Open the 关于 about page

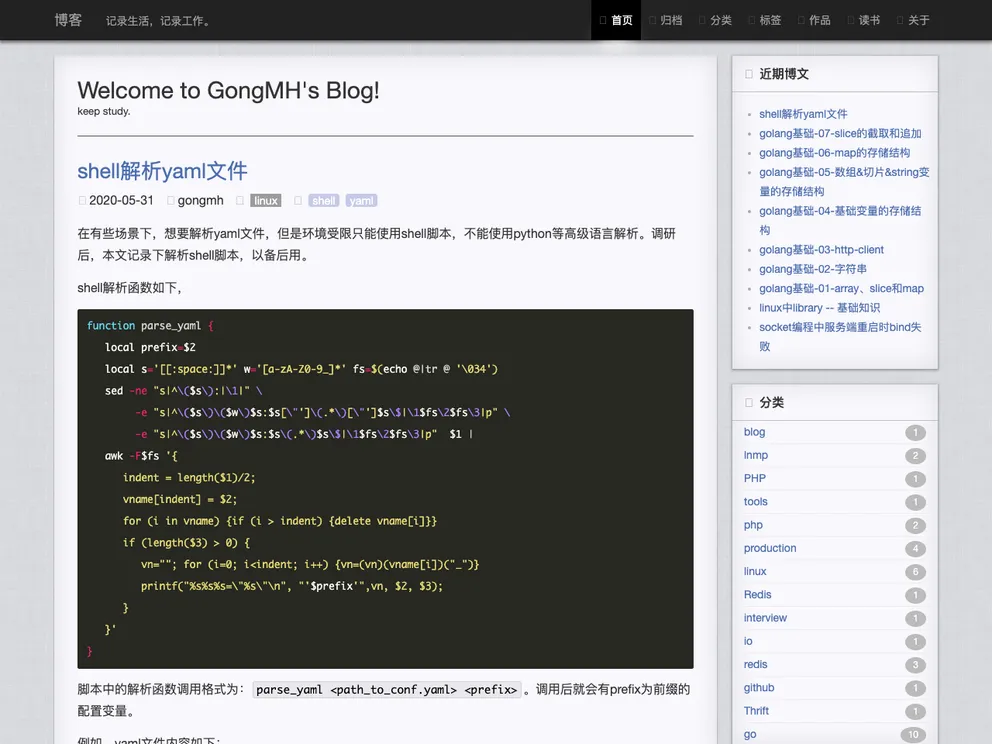(914, 20)
